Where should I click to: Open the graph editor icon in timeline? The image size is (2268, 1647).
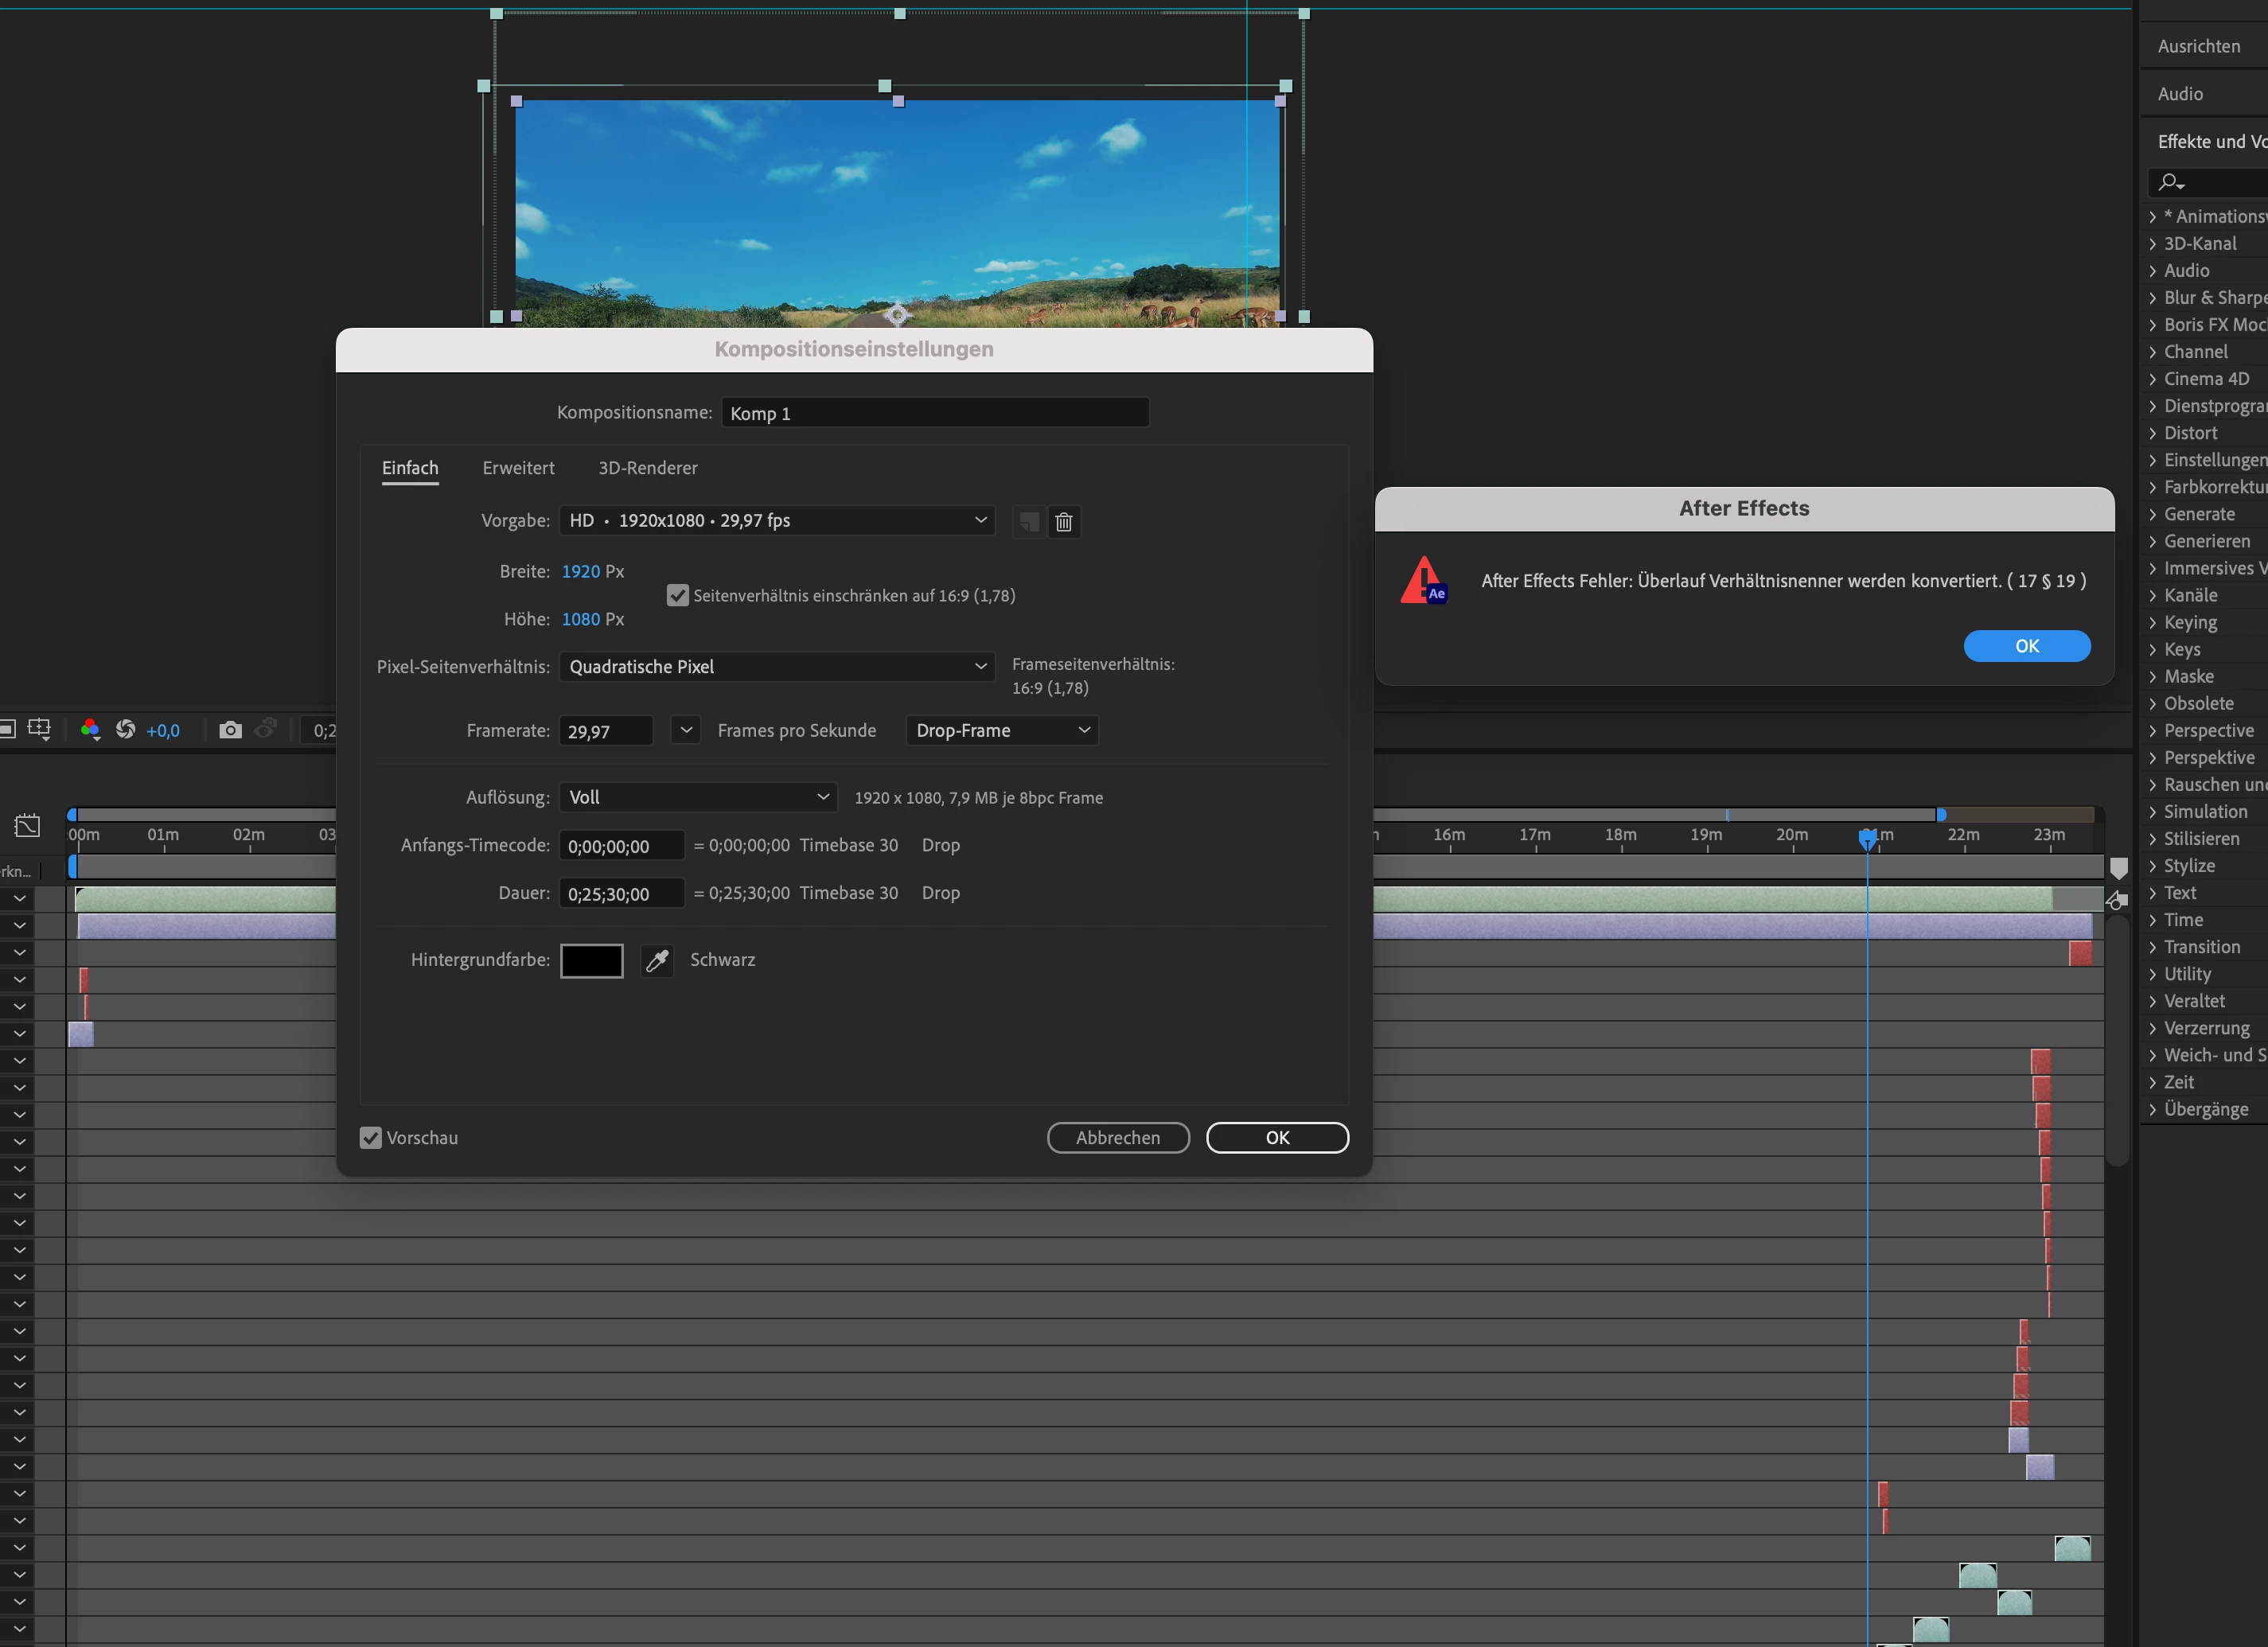click(28, 826)
